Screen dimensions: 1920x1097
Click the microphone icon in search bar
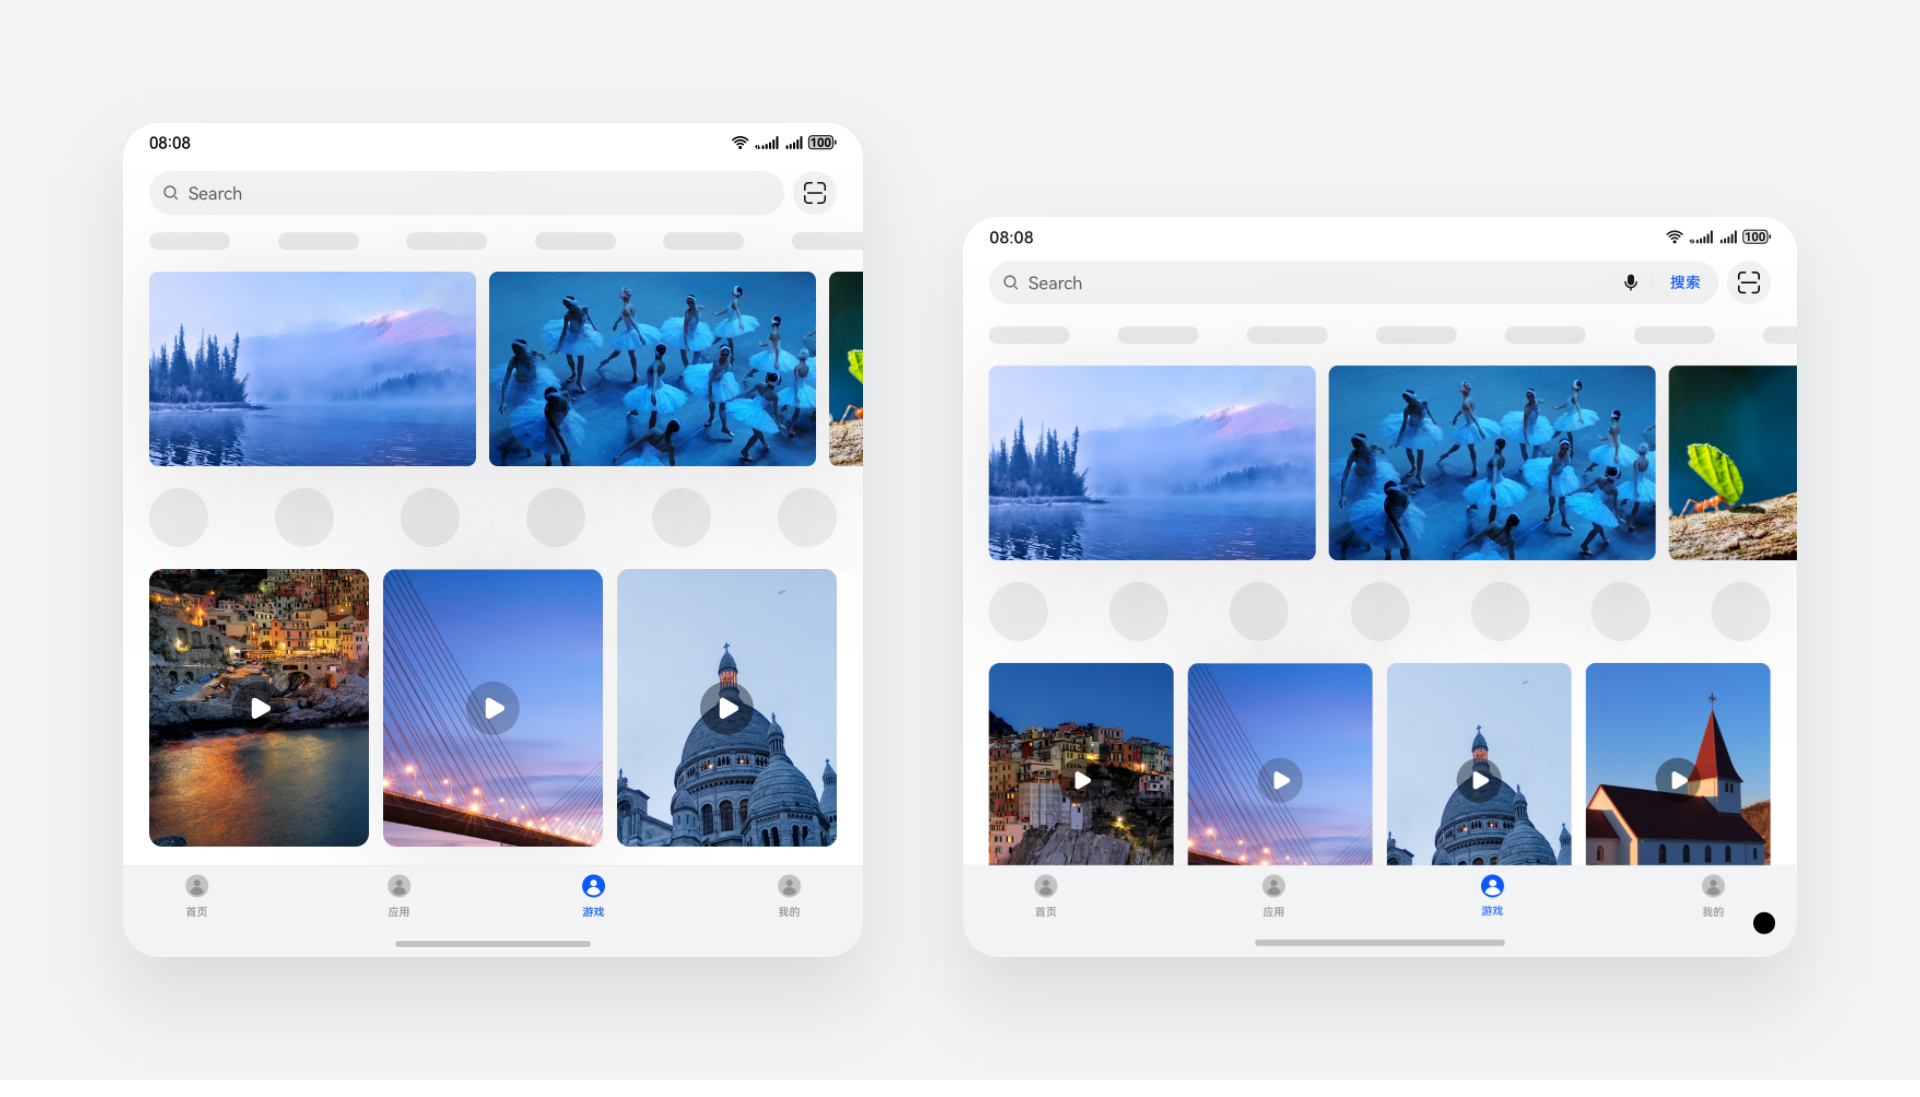pyautogui.click(x=1630, y=283)
